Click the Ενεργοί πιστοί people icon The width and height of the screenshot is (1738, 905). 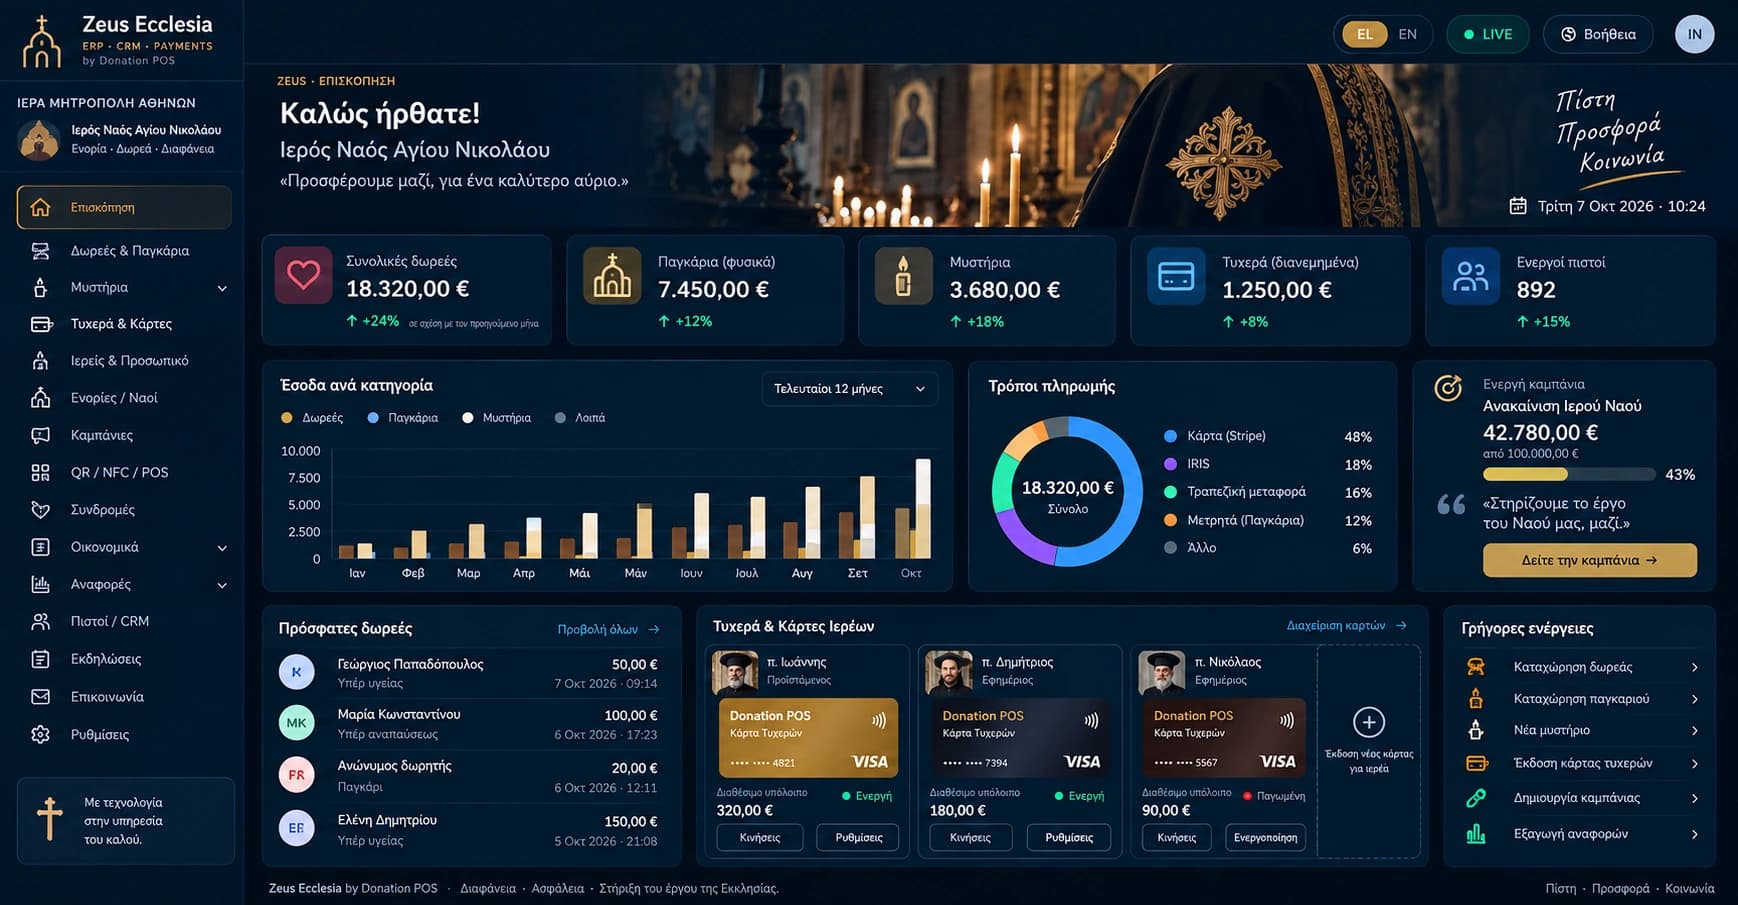[1471, 276]
